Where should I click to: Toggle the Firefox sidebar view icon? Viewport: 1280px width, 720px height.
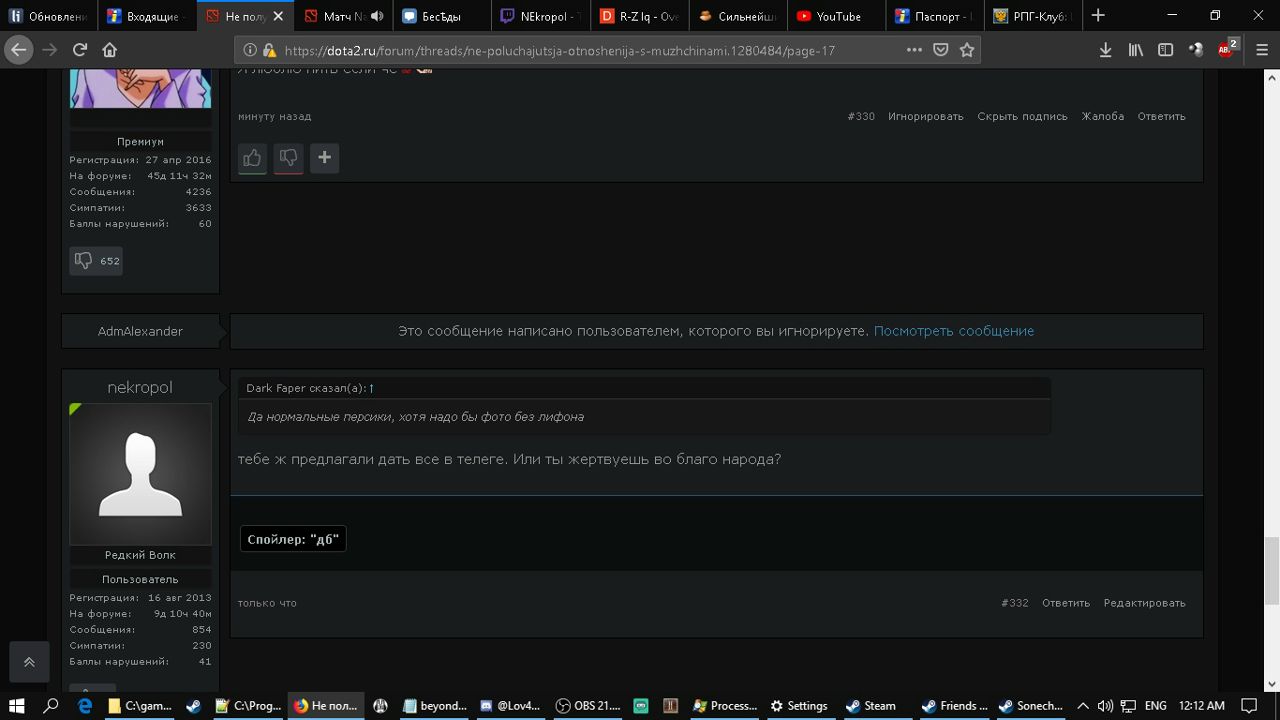pyautogui.click(x=1165, y=50)
